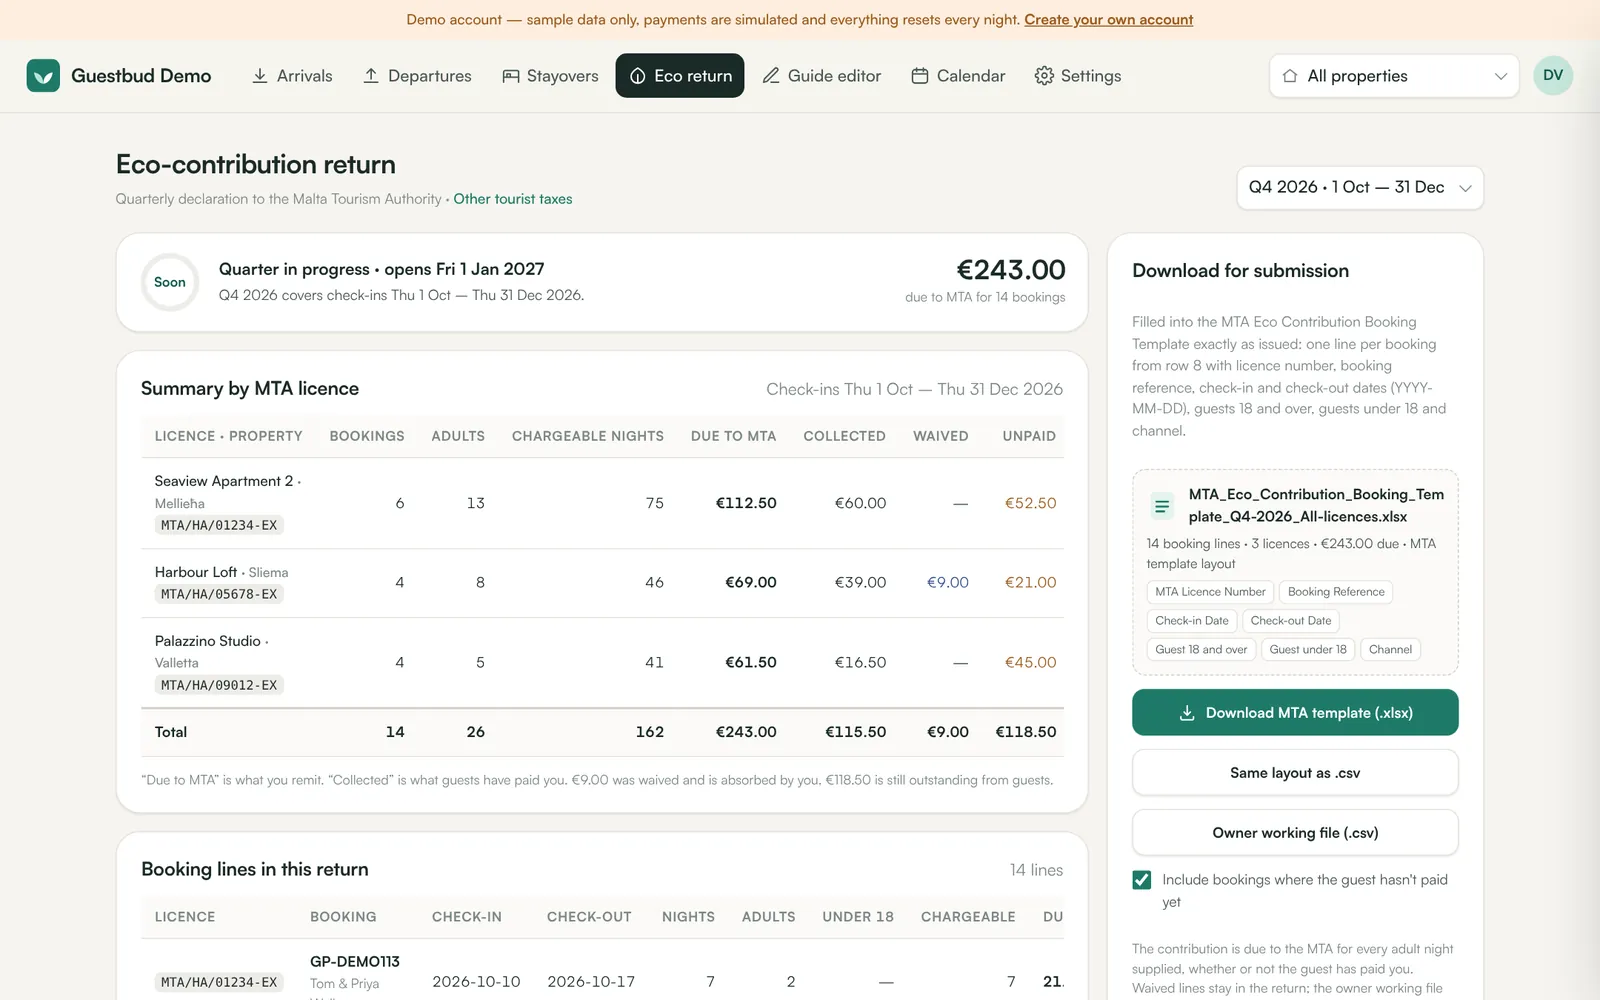
Task: Go to the Arrivals tab
Action: (x=292, y=76)
